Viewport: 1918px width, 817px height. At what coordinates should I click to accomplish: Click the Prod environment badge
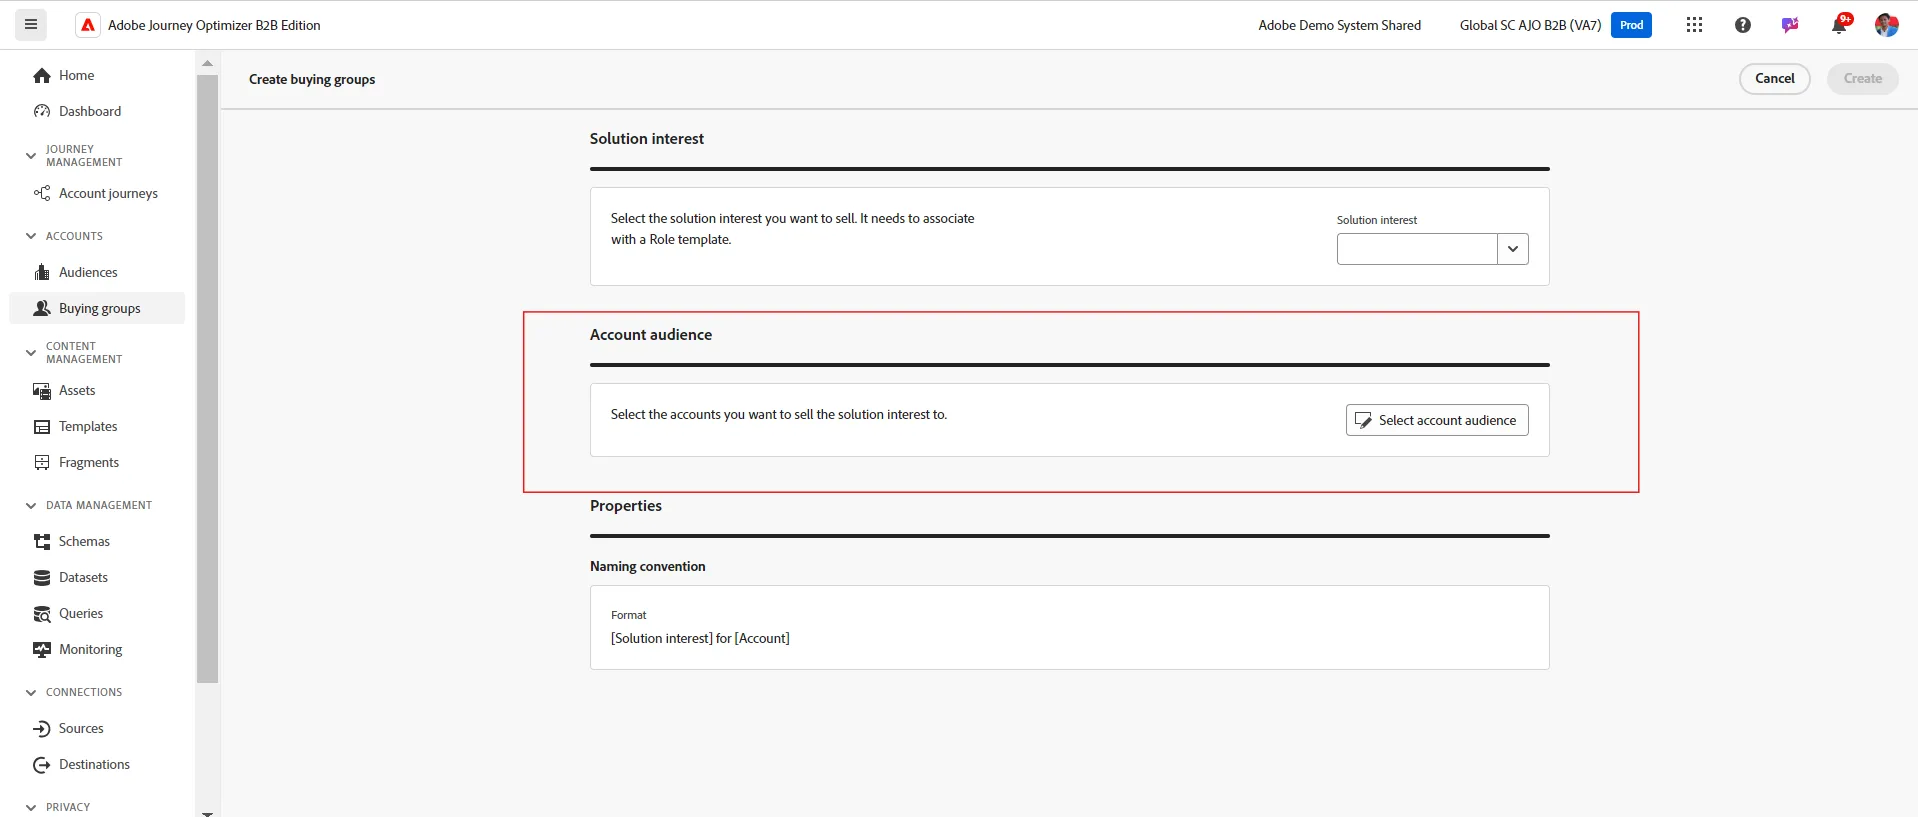pyautogui.click(x=1631, y=25)
